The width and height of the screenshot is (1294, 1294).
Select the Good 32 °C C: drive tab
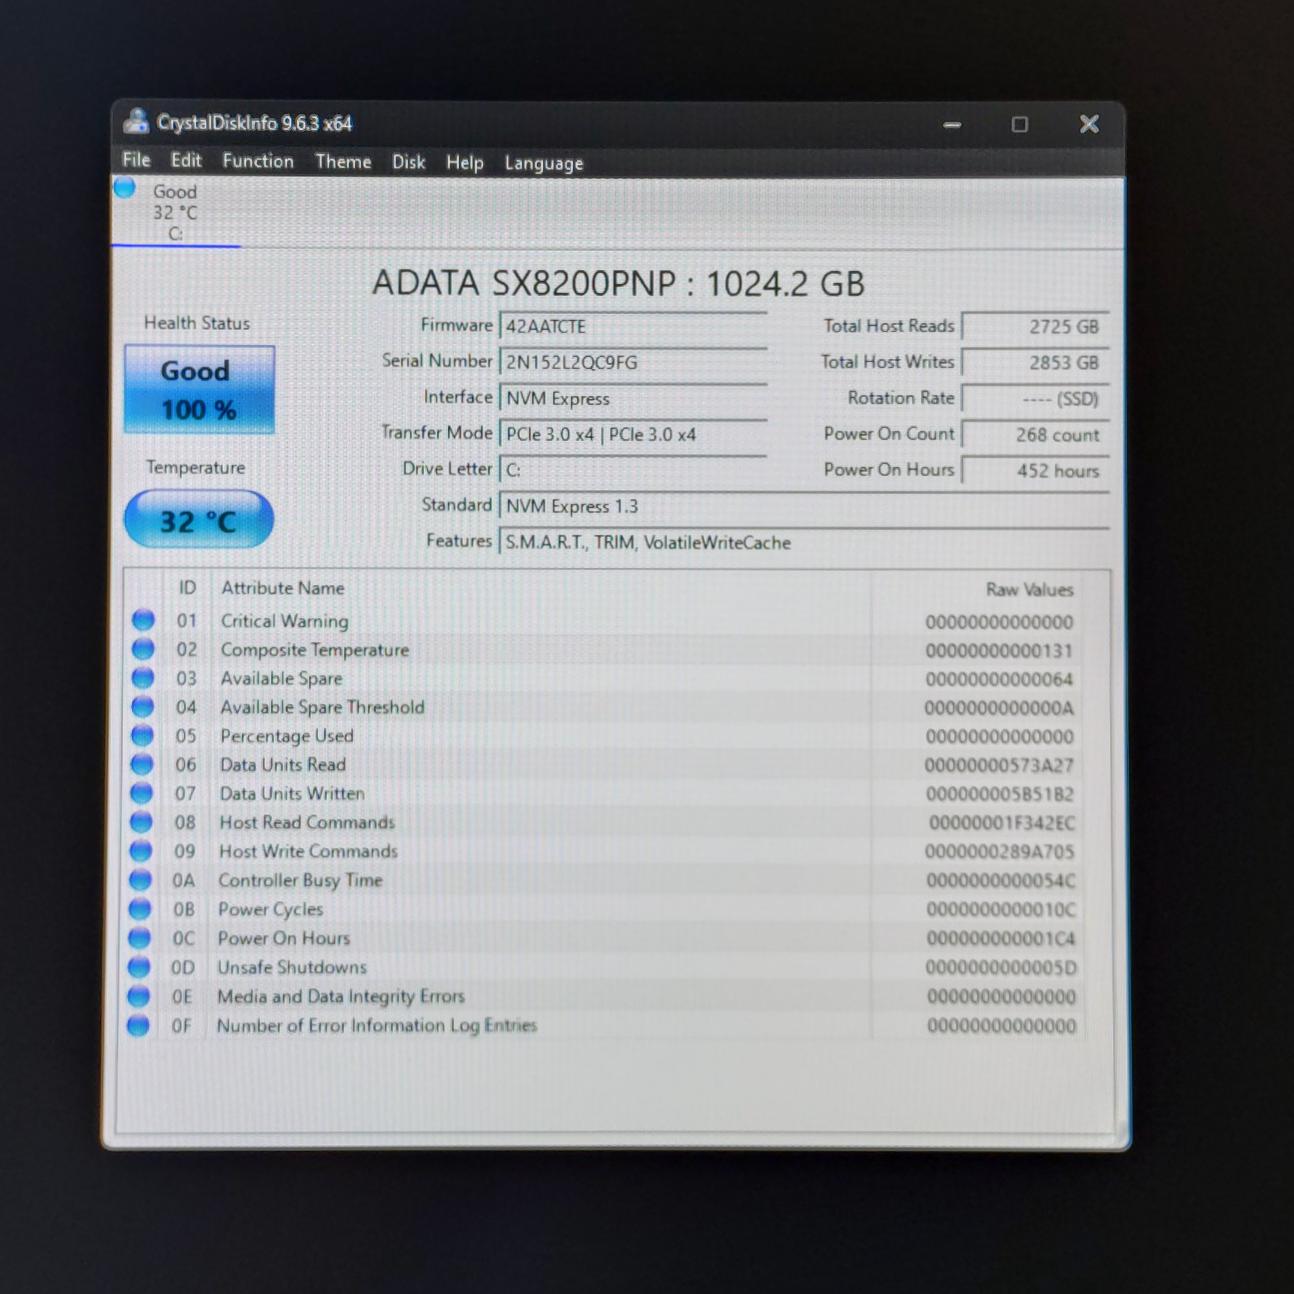pos(175,212)
